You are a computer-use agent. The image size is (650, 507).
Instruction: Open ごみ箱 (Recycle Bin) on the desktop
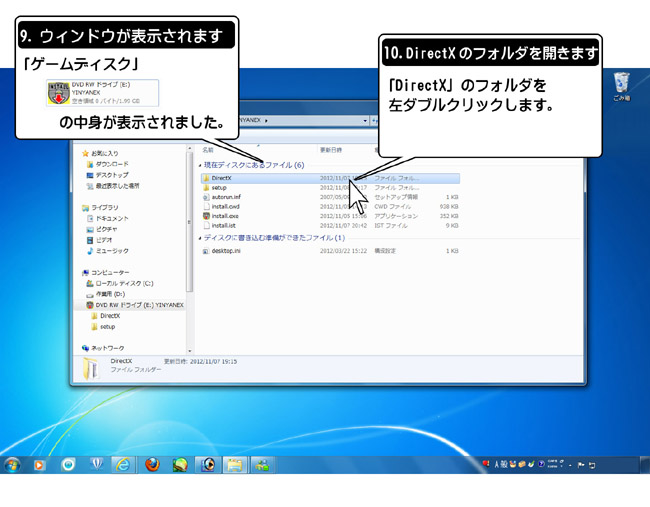[x=622, y=87]
